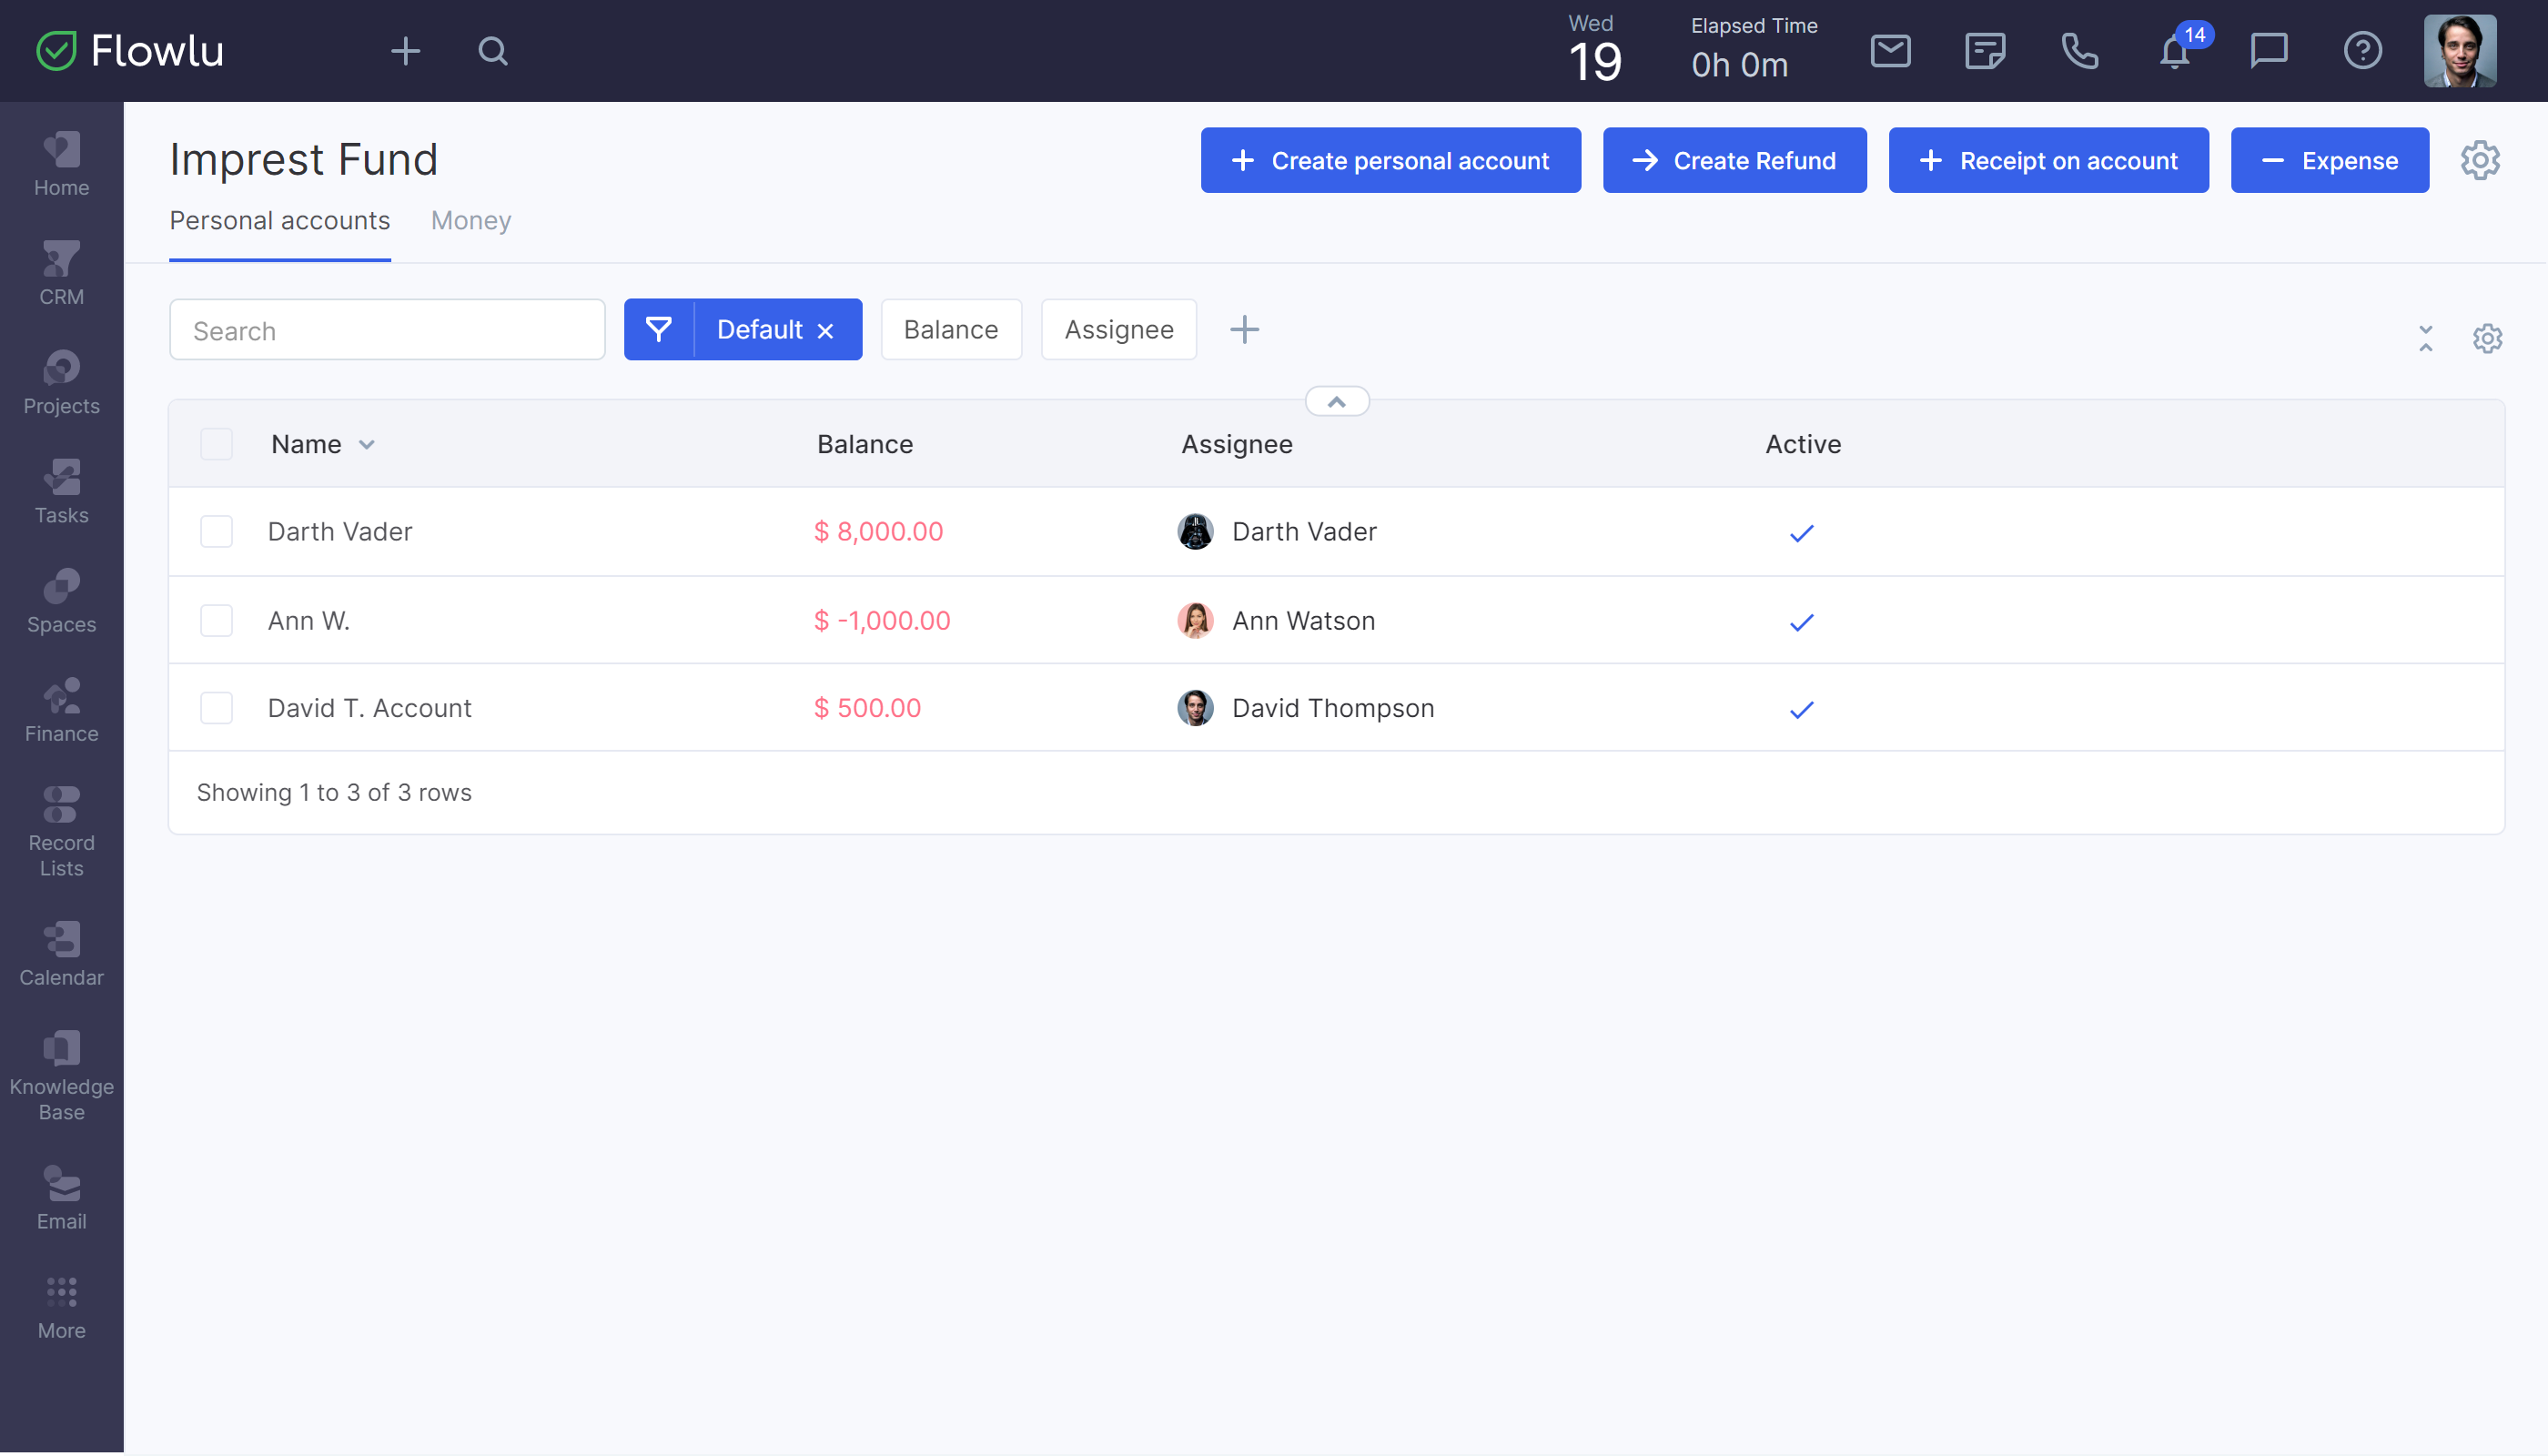Click the global search magnifier icon

click(493, 51)
